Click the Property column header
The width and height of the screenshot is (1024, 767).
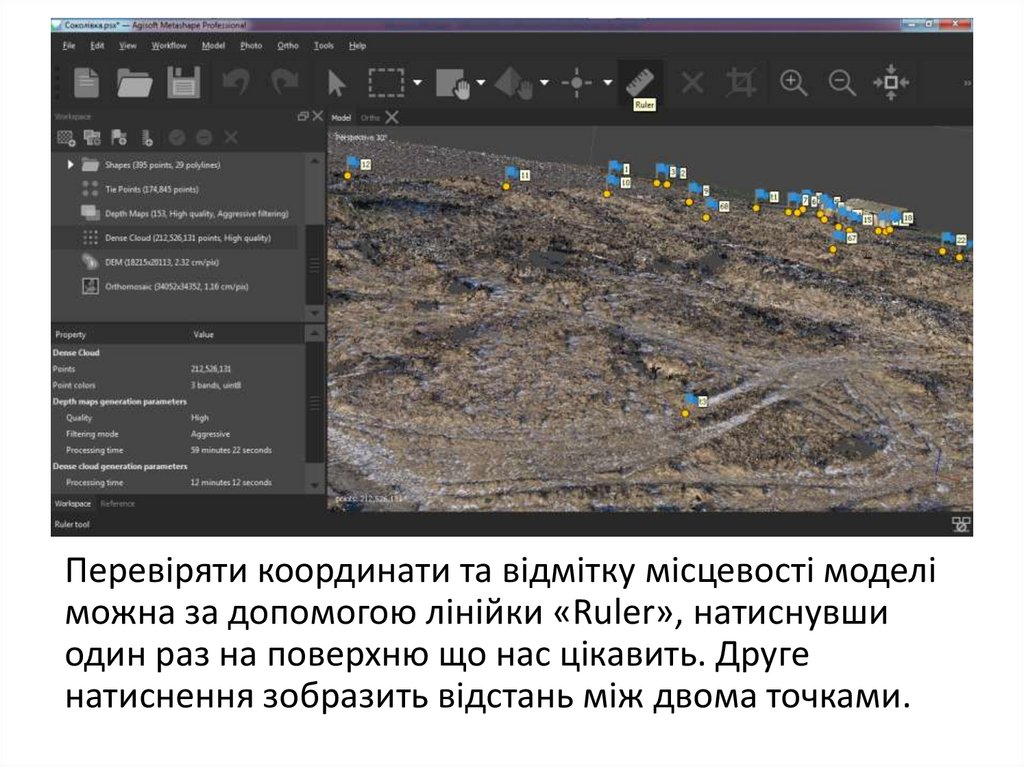[x=71, y=335]
